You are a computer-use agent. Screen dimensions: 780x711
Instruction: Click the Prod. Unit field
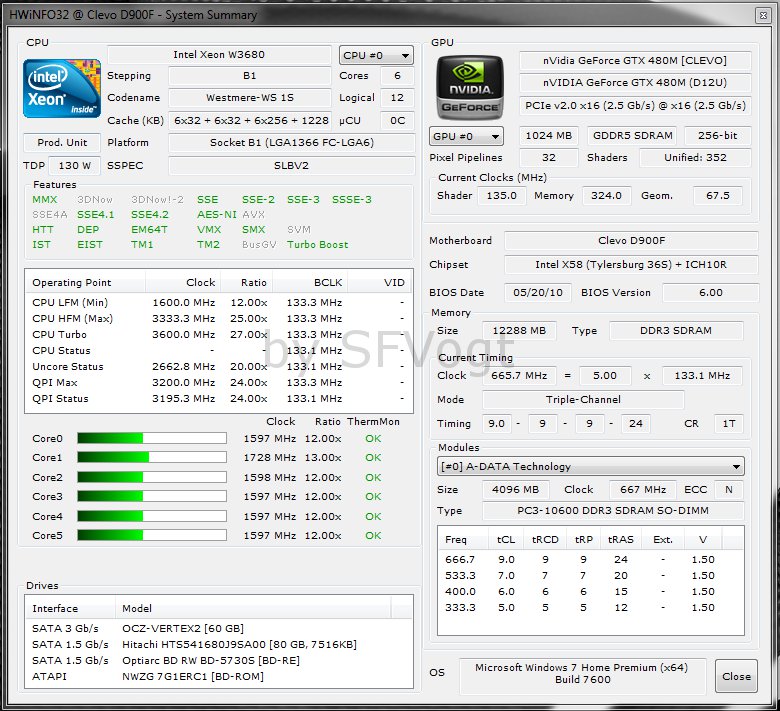pyautogui.click(x=62, y=142)
